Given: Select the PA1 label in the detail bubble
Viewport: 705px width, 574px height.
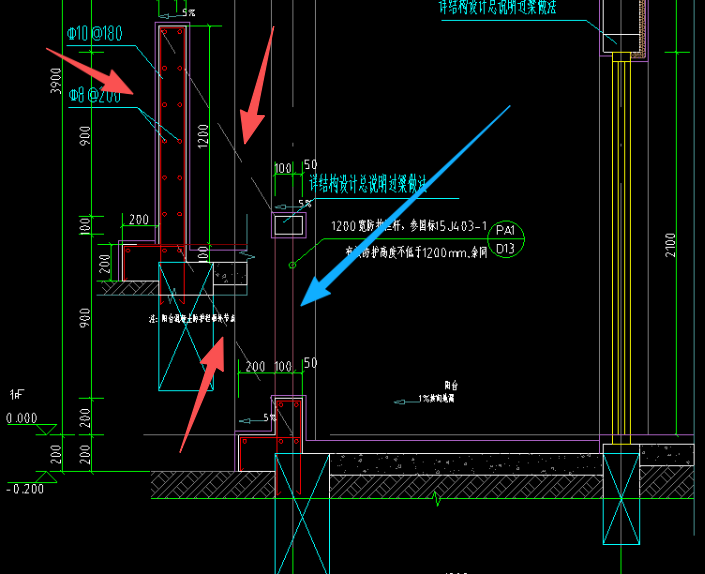Looking at the screenshot, I should [x=505, y=231].
